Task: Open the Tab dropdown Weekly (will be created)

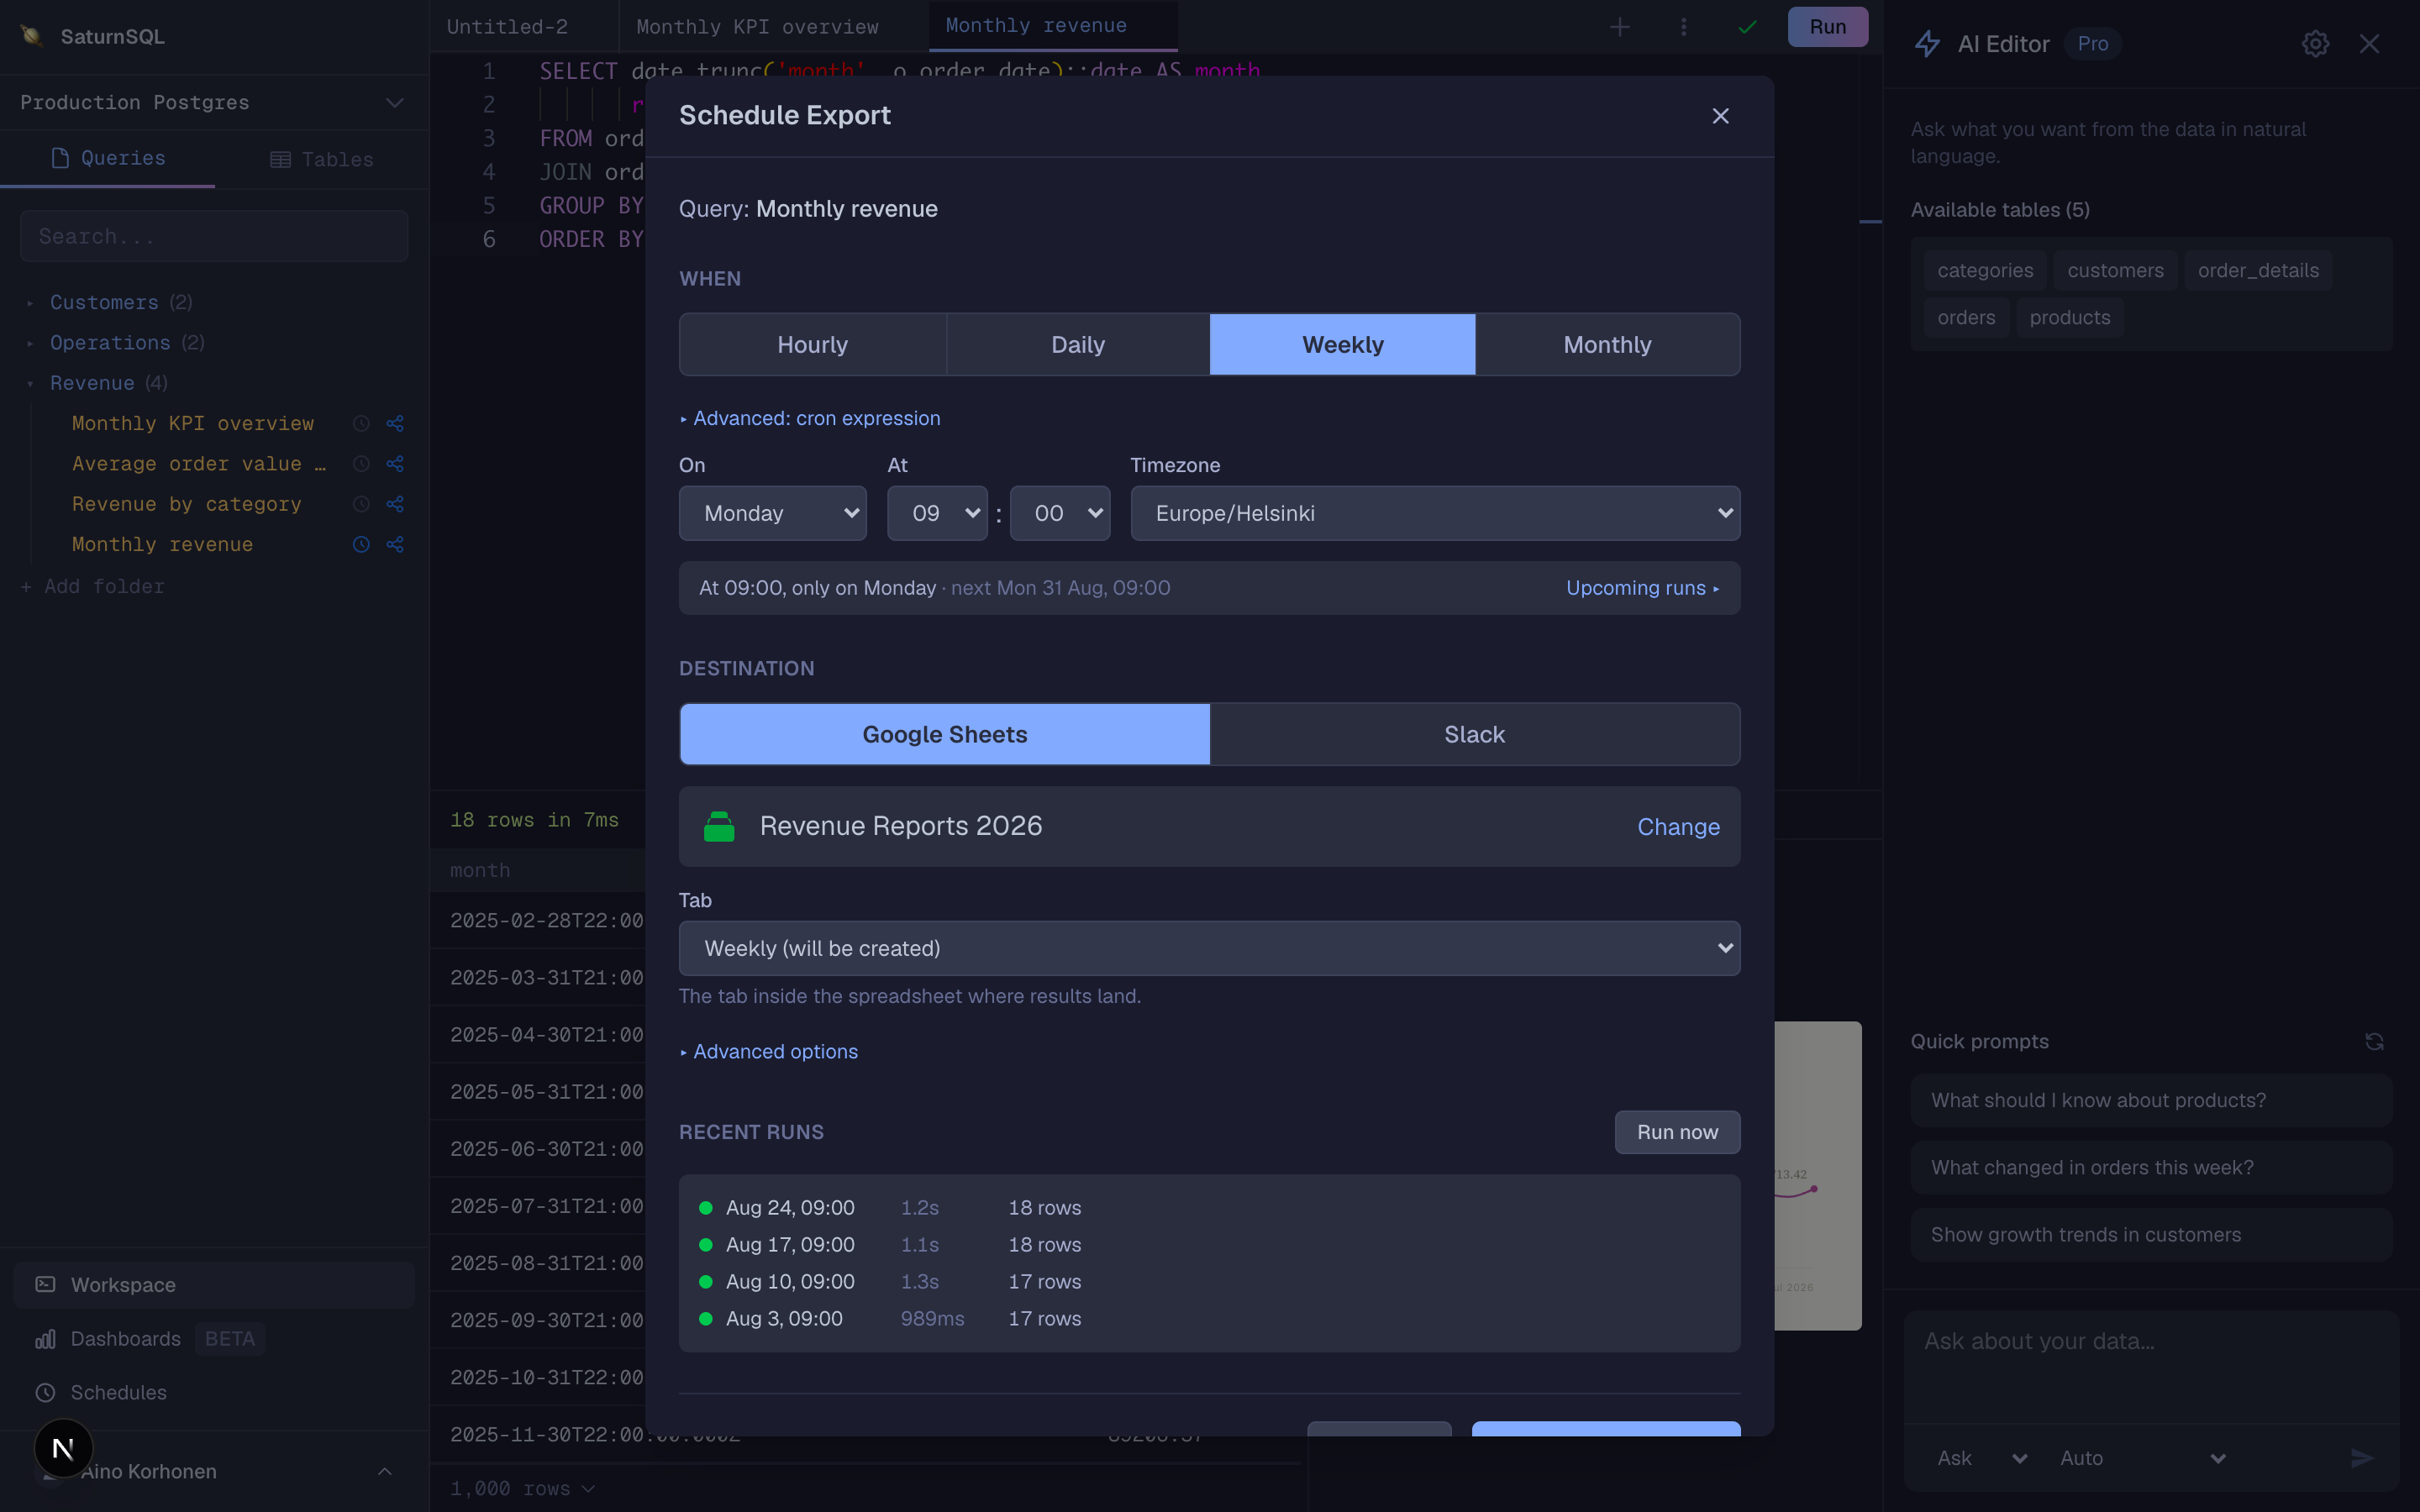Action: click(x=1209, y=948)
